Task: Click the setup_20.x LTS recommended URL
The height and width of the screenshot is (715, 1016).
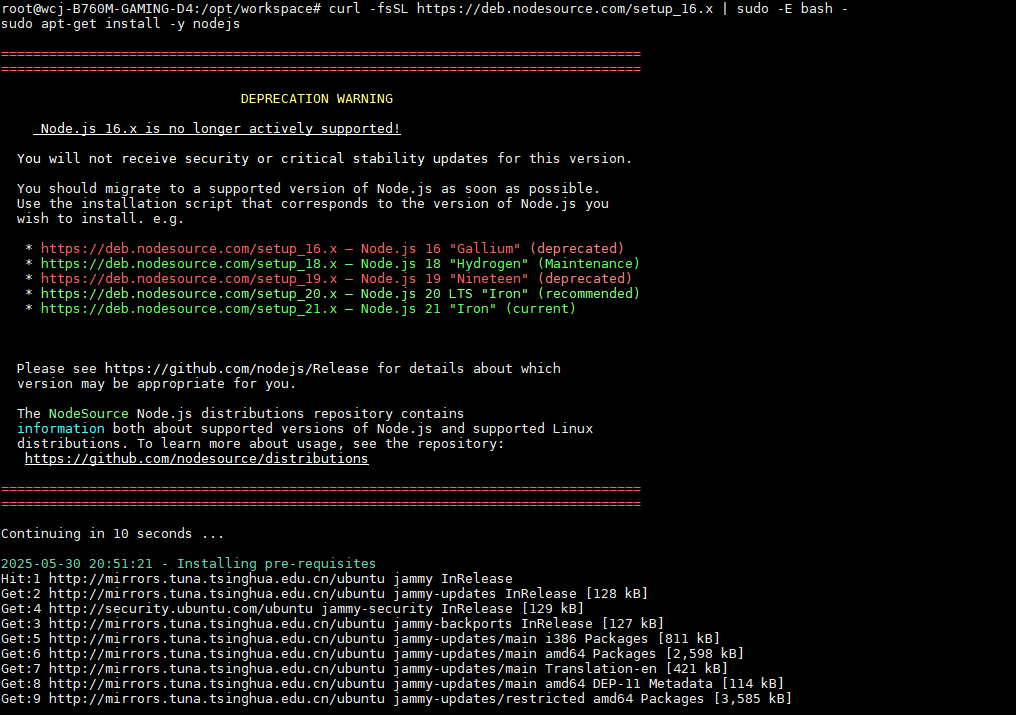Action: coord(189,294)
